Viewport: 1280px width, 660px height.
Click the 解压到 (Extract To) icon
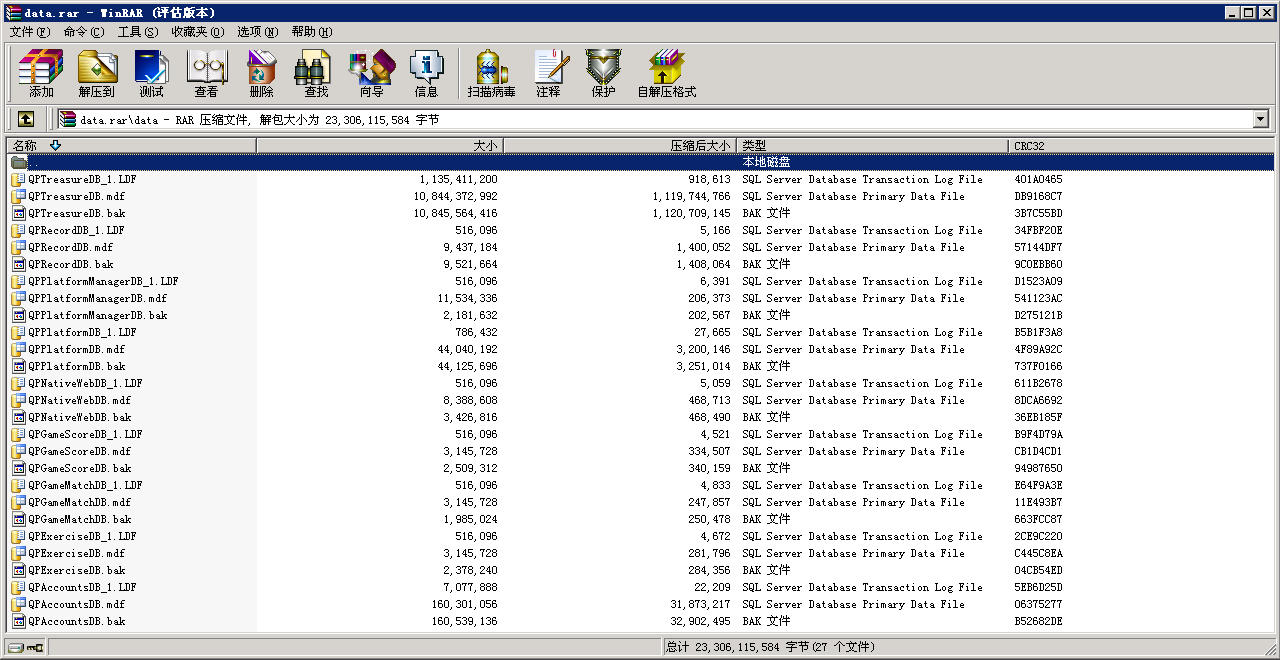click(97, 74)
